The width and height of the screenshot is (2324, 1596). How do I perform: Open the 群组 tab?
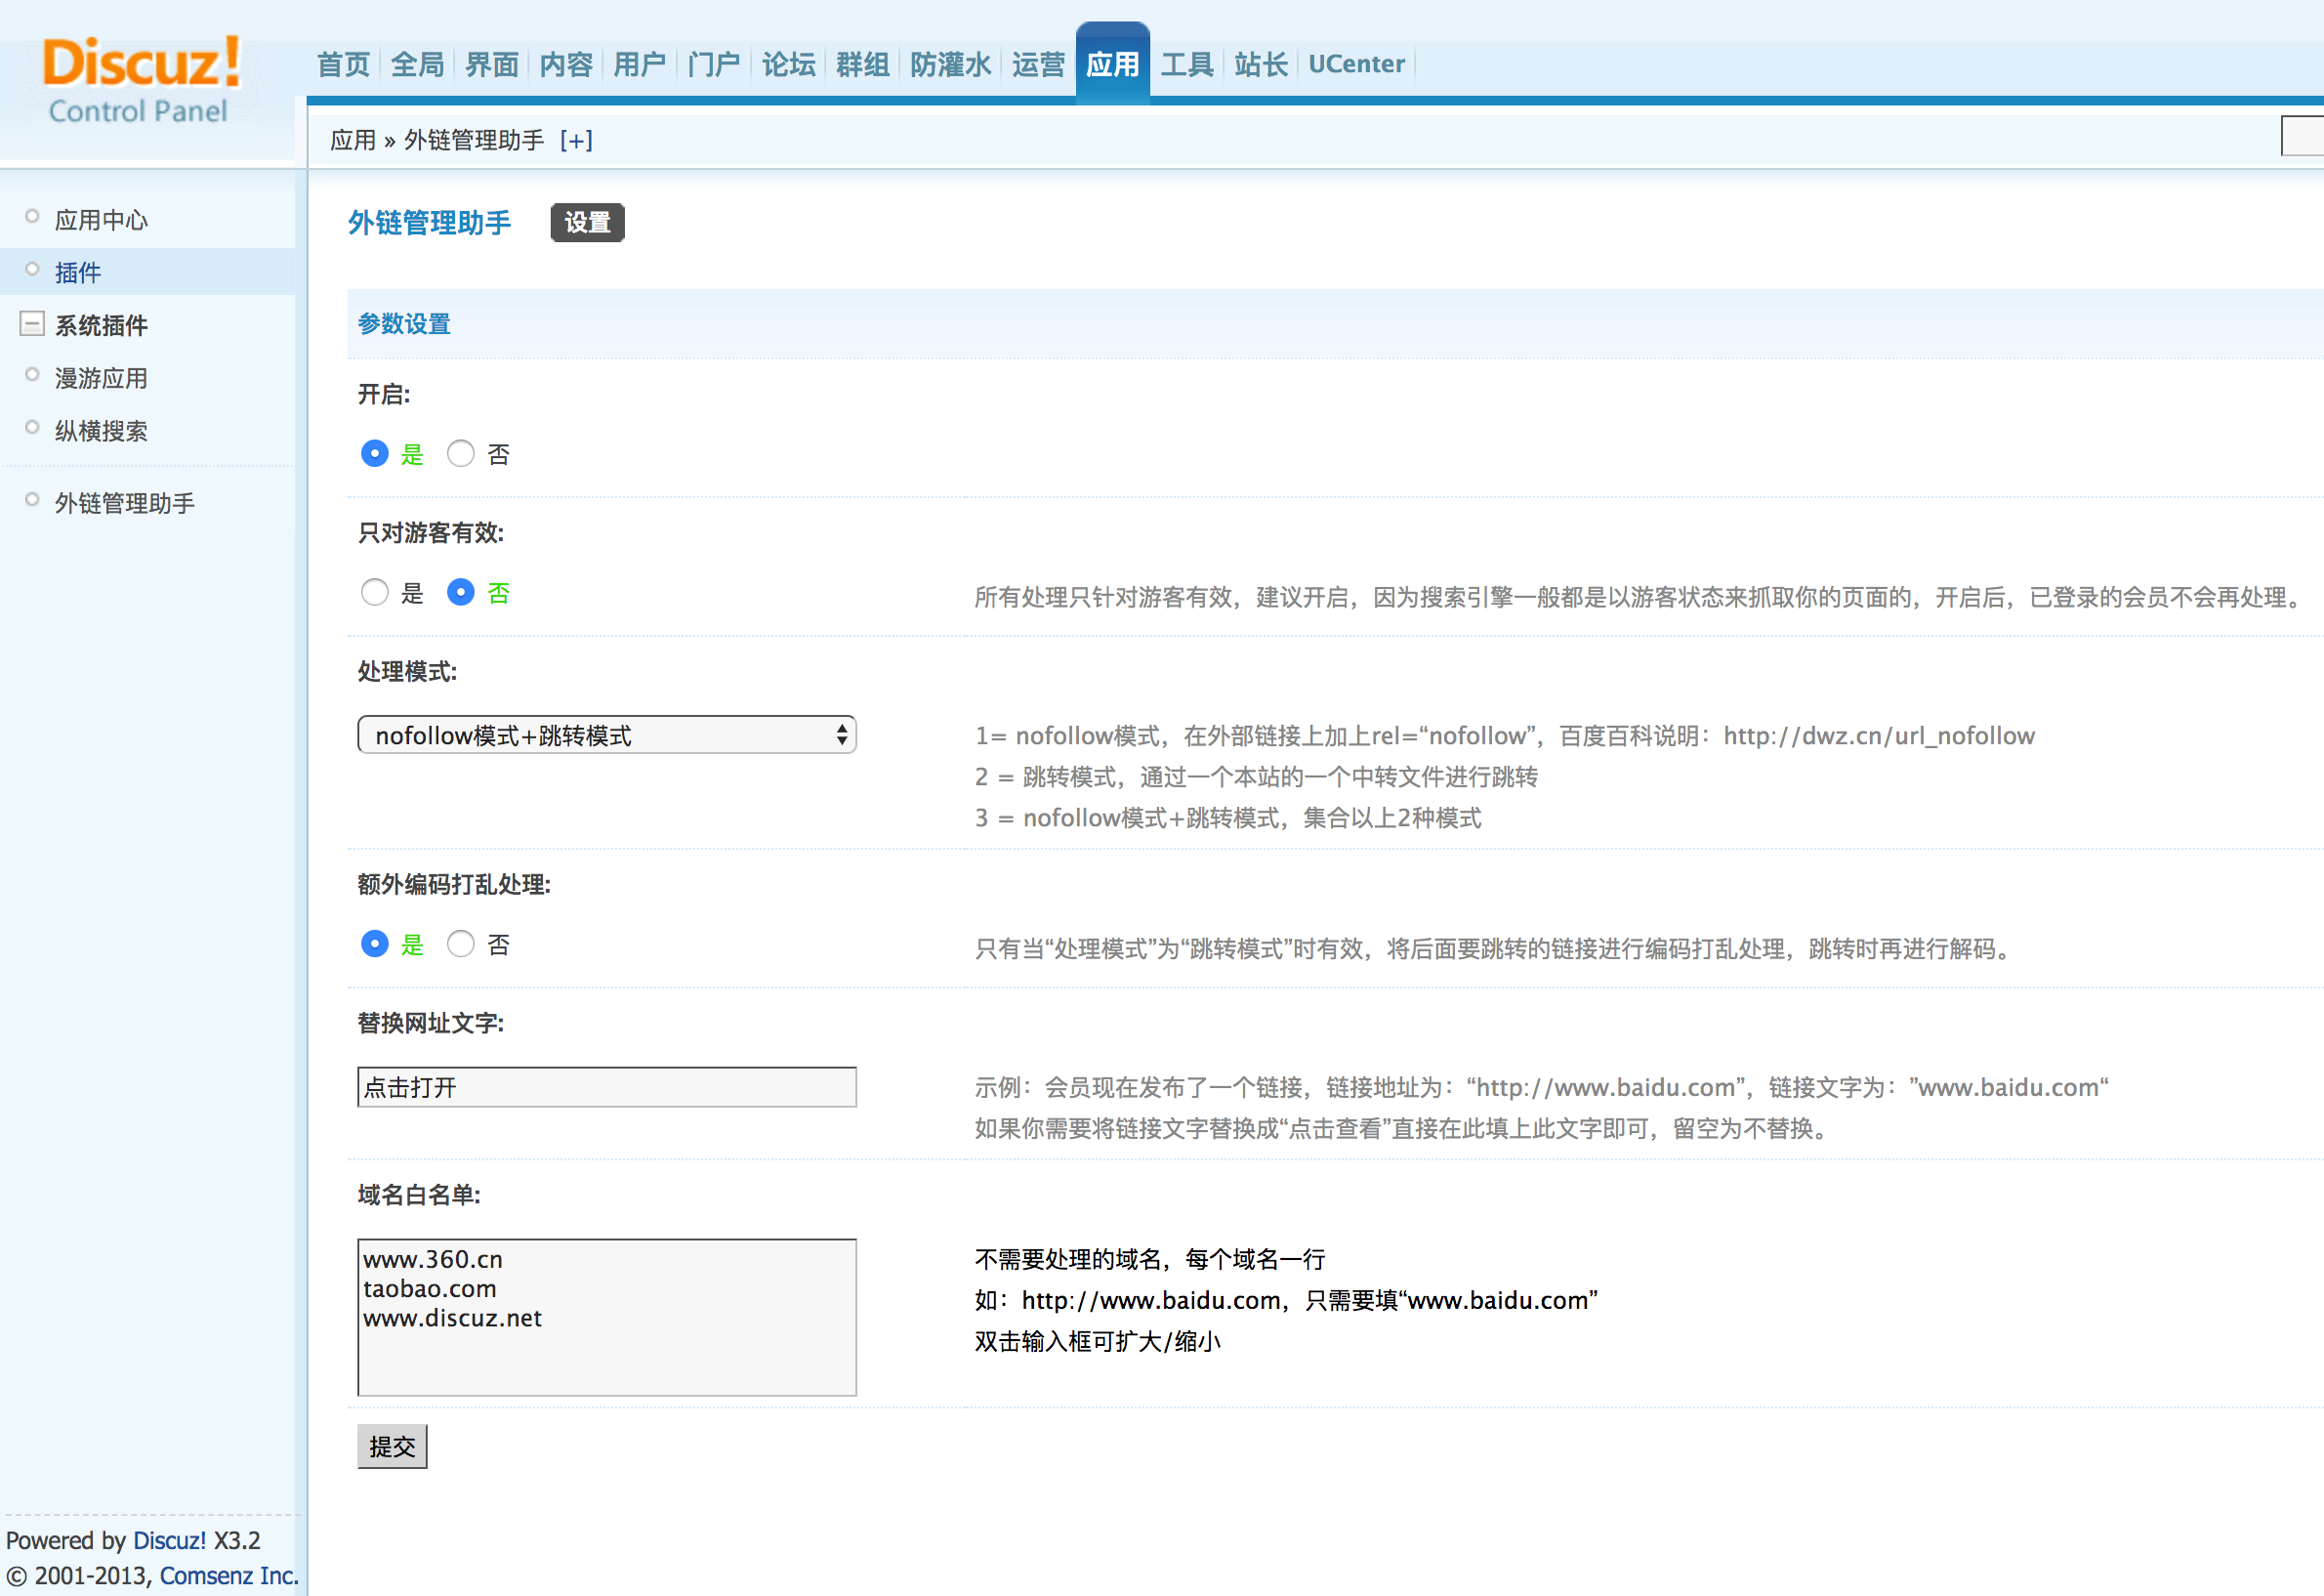[862, 65]
